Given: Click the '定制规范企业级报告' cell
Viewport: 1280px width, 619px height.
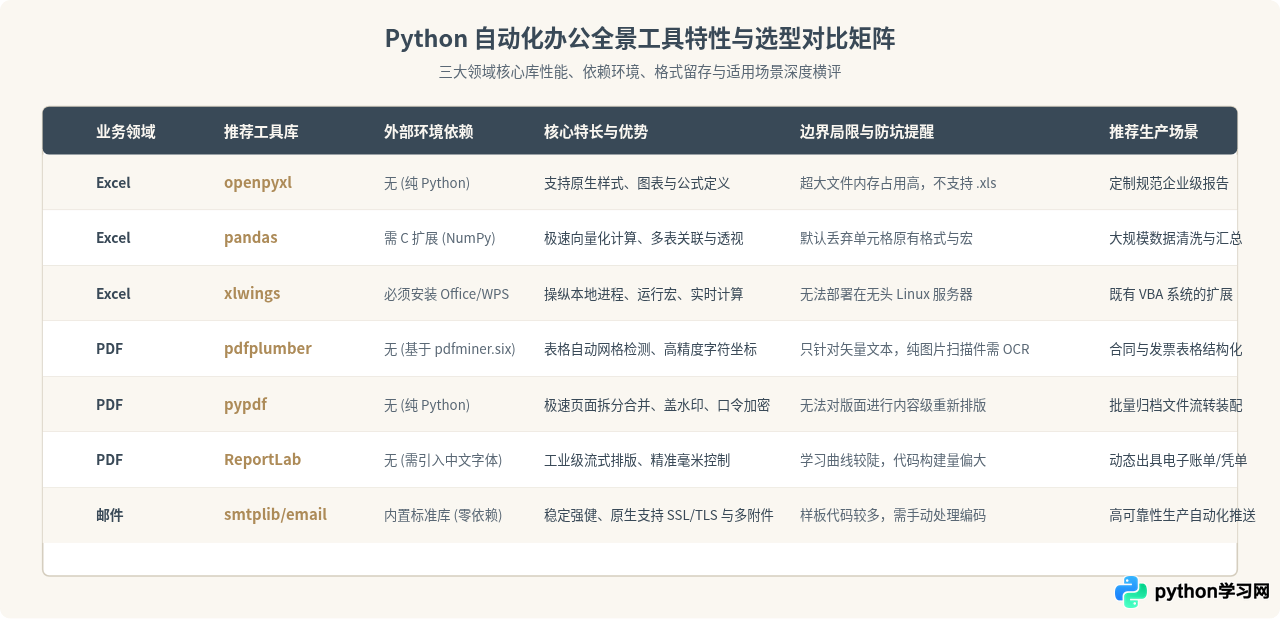Looking at the screenshot, I should (x=1169, y=184).
